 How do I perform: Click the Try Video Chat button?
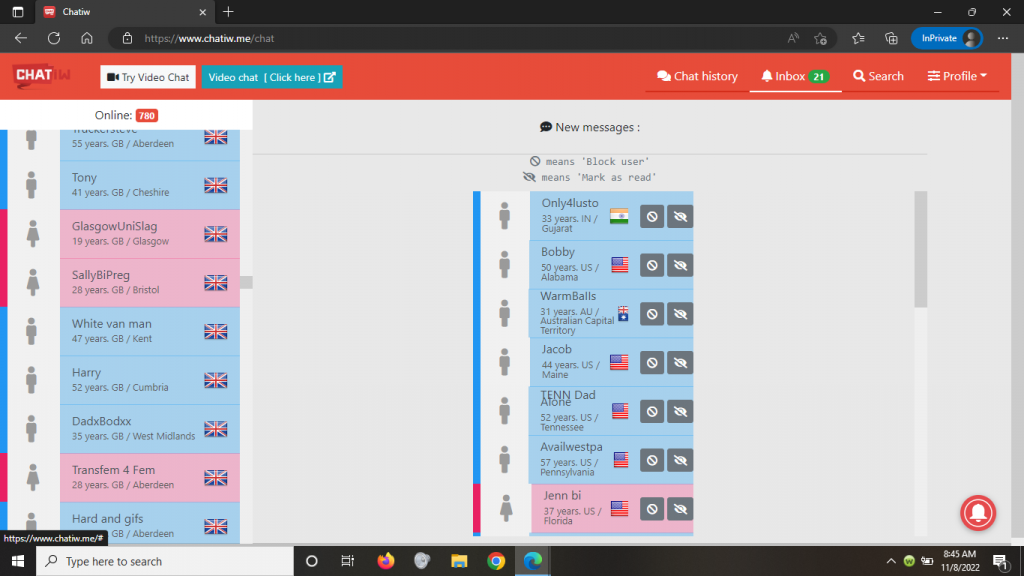click(148, 77)
